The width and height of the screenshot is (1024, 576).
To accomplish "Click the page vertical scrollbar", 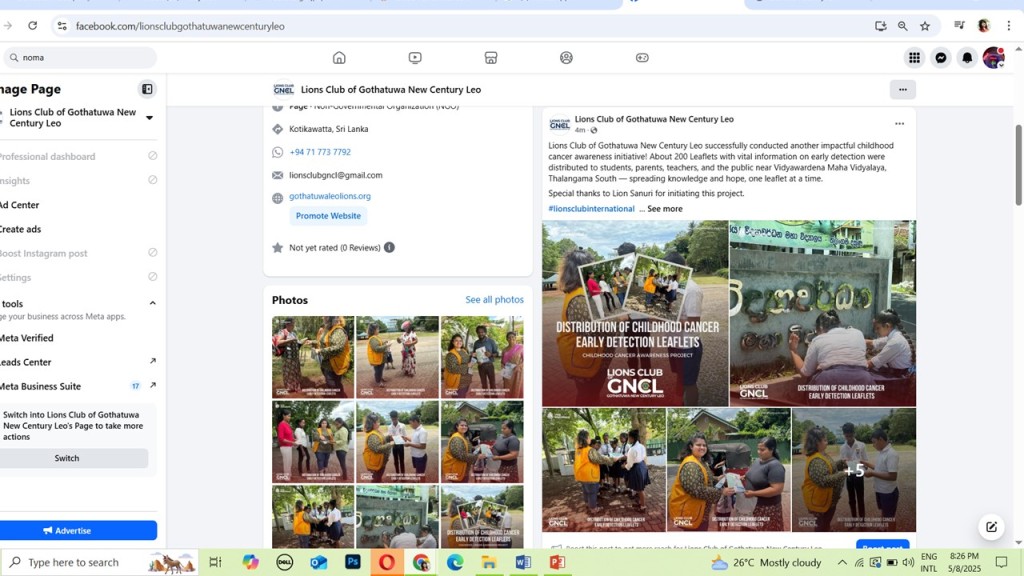I will coord(1018,165).
